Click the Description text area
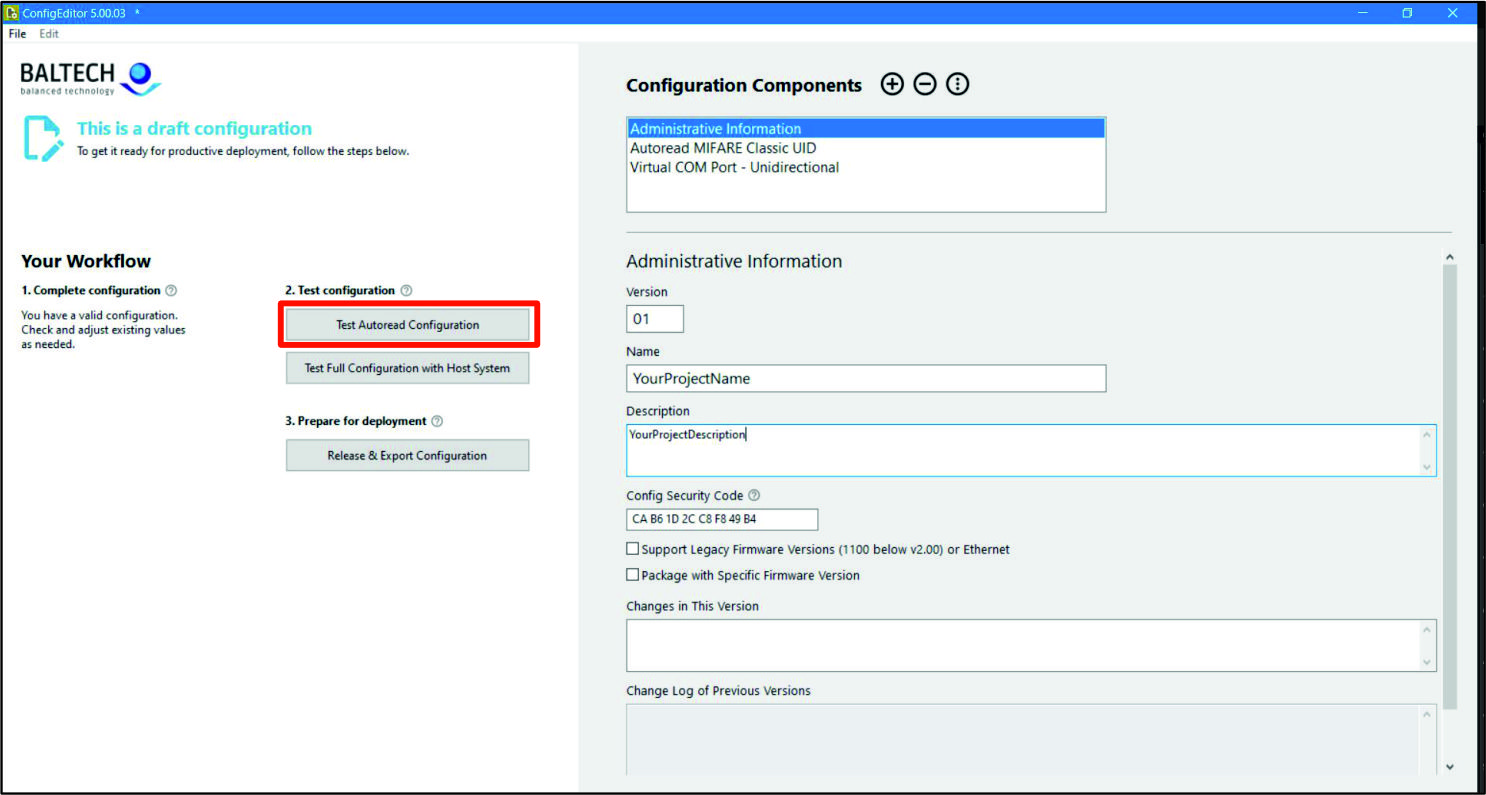The image size is (1486, 795). (x=1031, y=450)
